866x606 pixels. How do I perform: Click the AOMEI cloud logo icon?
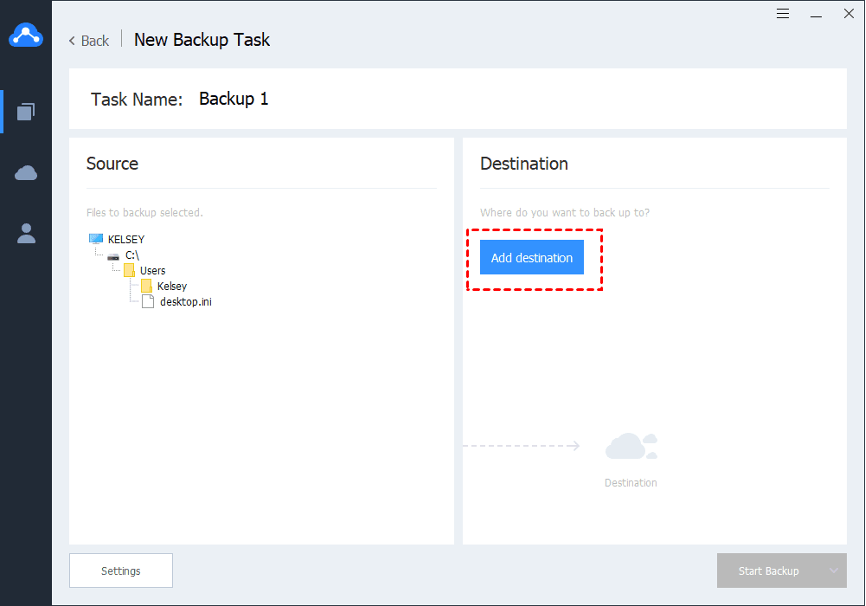point(25,37)
